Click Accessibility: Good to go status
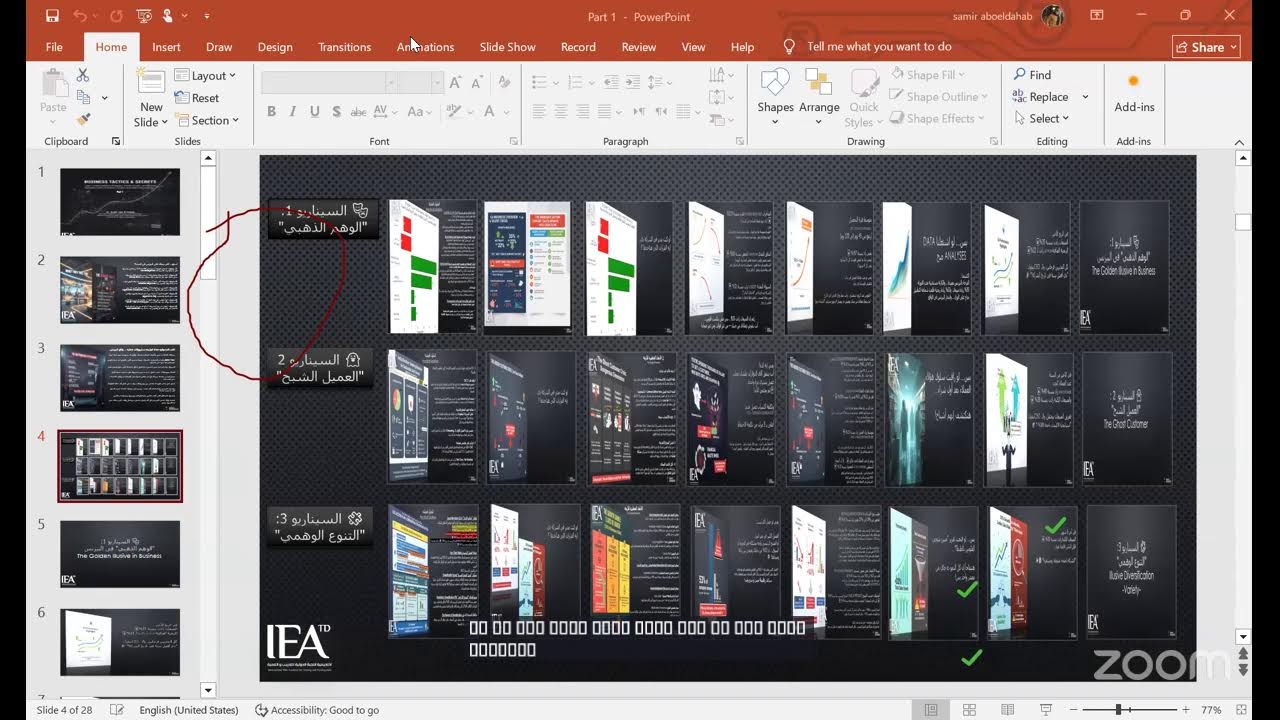1280x720 pixels. [x=317, y=710]
